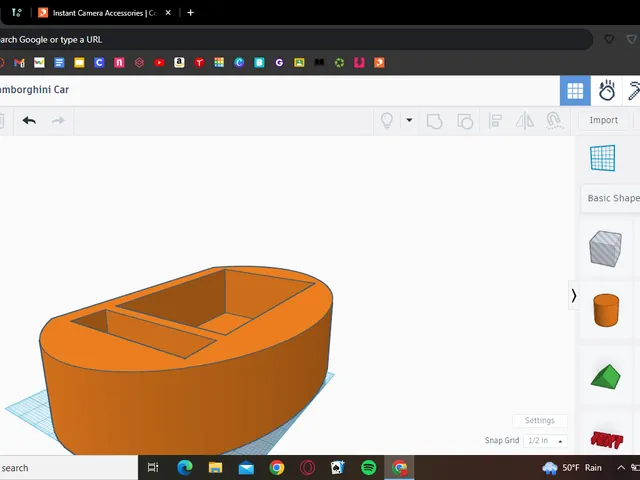Screen dimensions: 640x480
Task: Pick the striped hole box shape
Action: [x=605, y=249]
